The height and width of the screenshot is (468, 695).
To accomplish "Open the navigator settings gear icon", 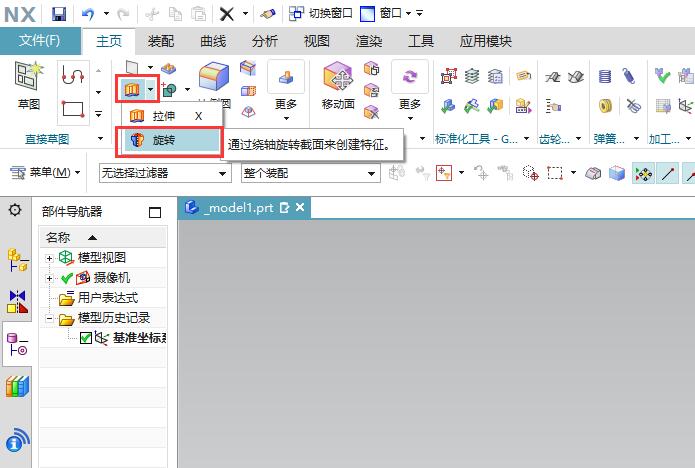I will [15, 210].
